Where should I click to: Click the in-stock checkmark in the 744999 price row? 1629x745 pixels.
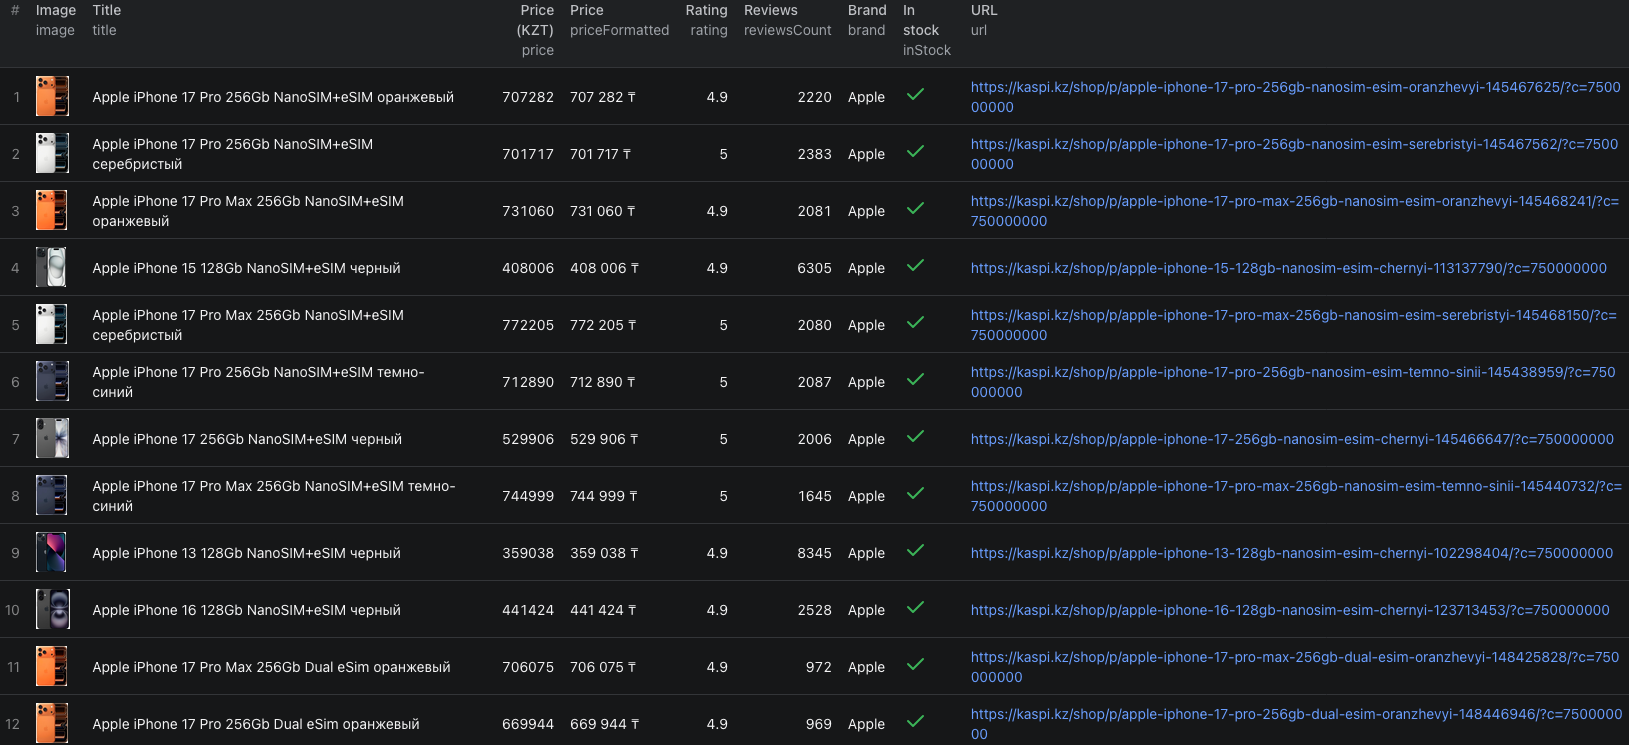[x=915, y=494]
